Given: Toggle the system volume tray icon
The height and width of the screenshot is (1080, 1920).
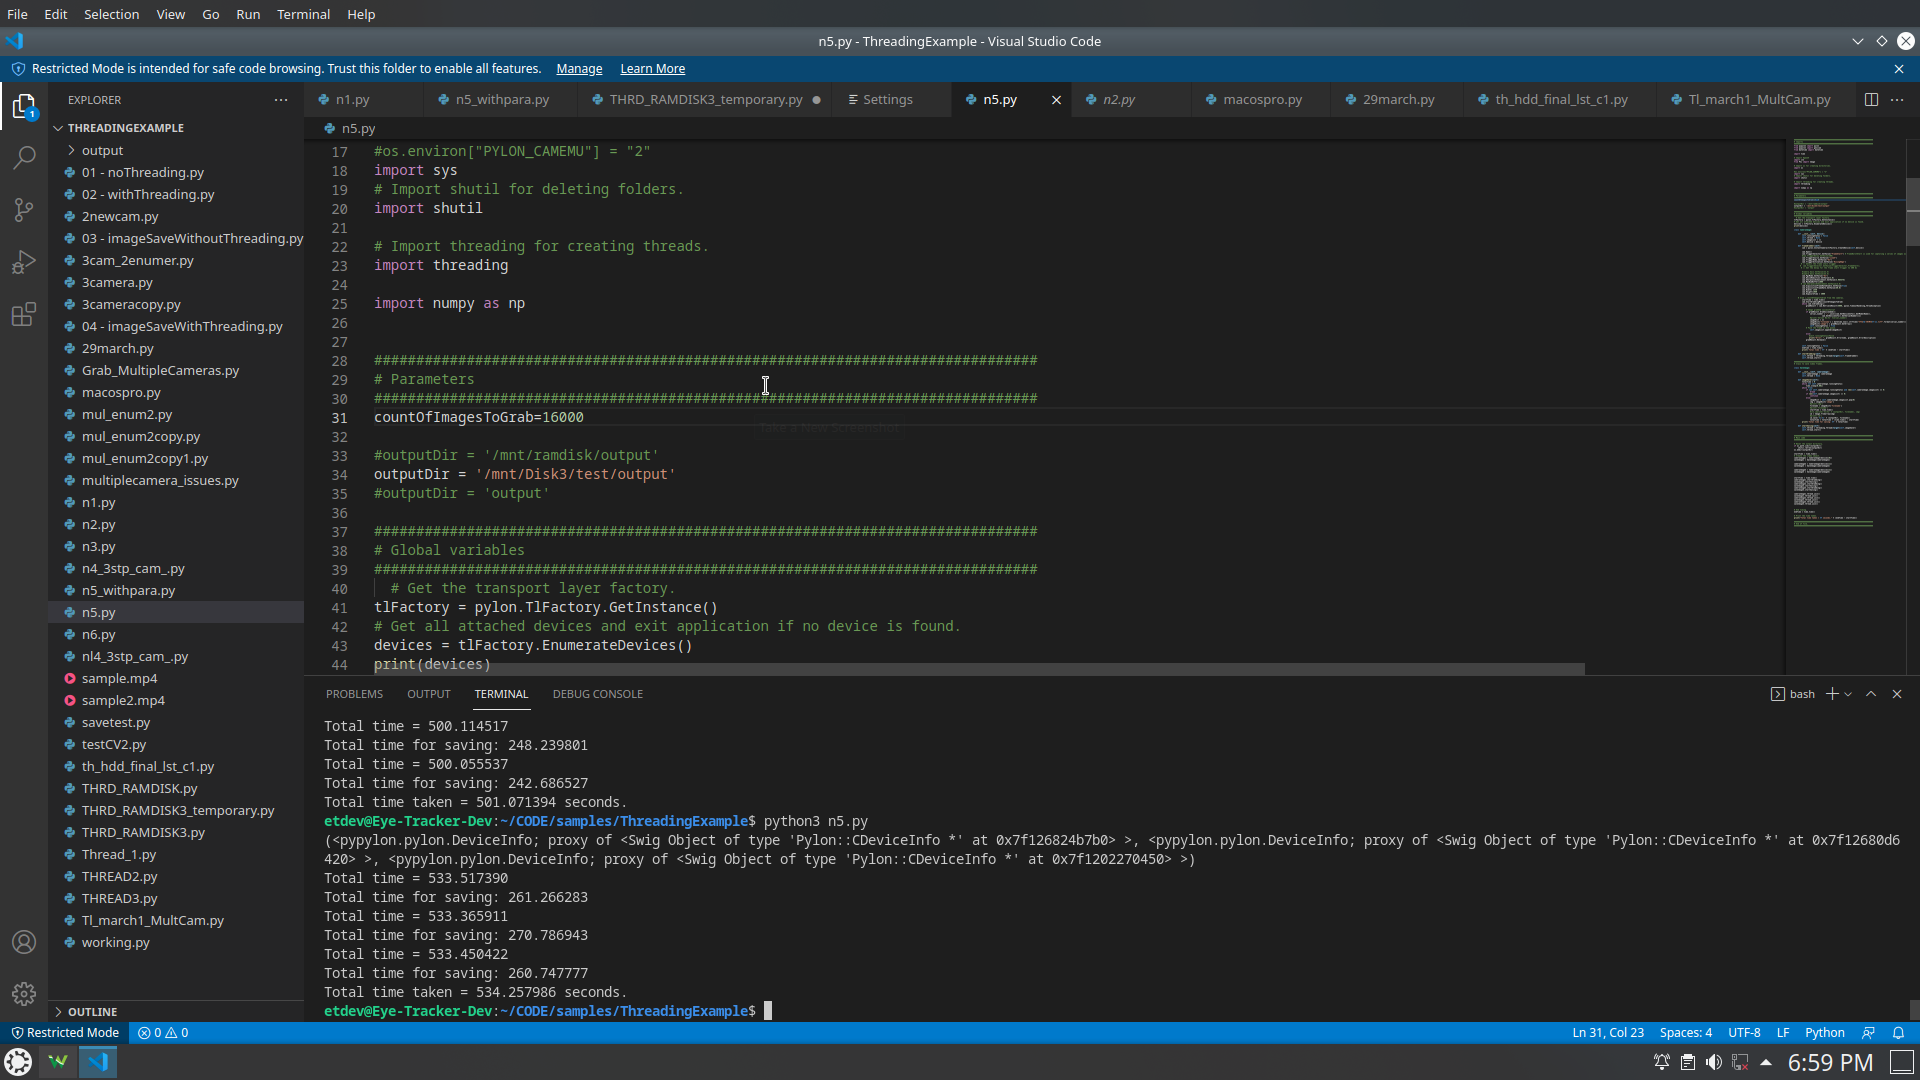Looking at the screenshot, I should (x=1714, y=1062).
